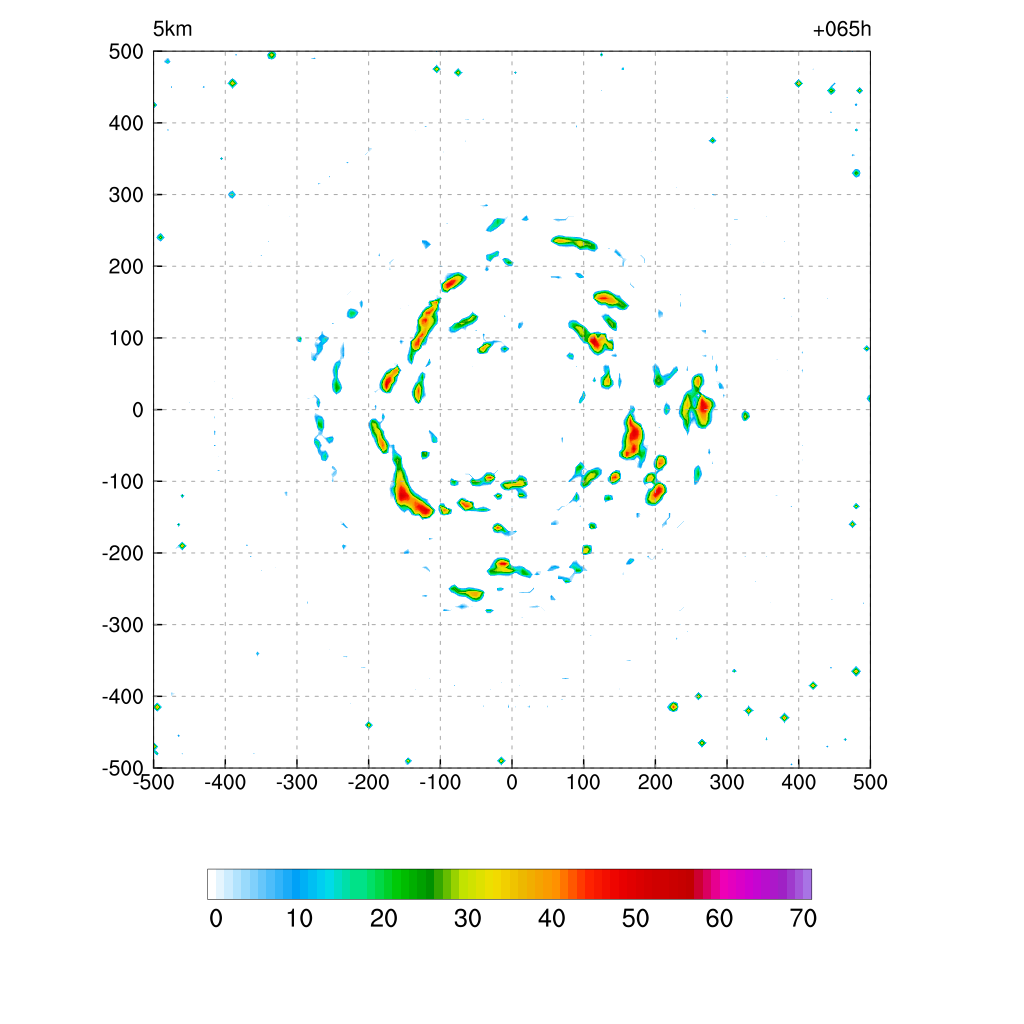Select the vertical axis tick label 300

click(126, 195)
